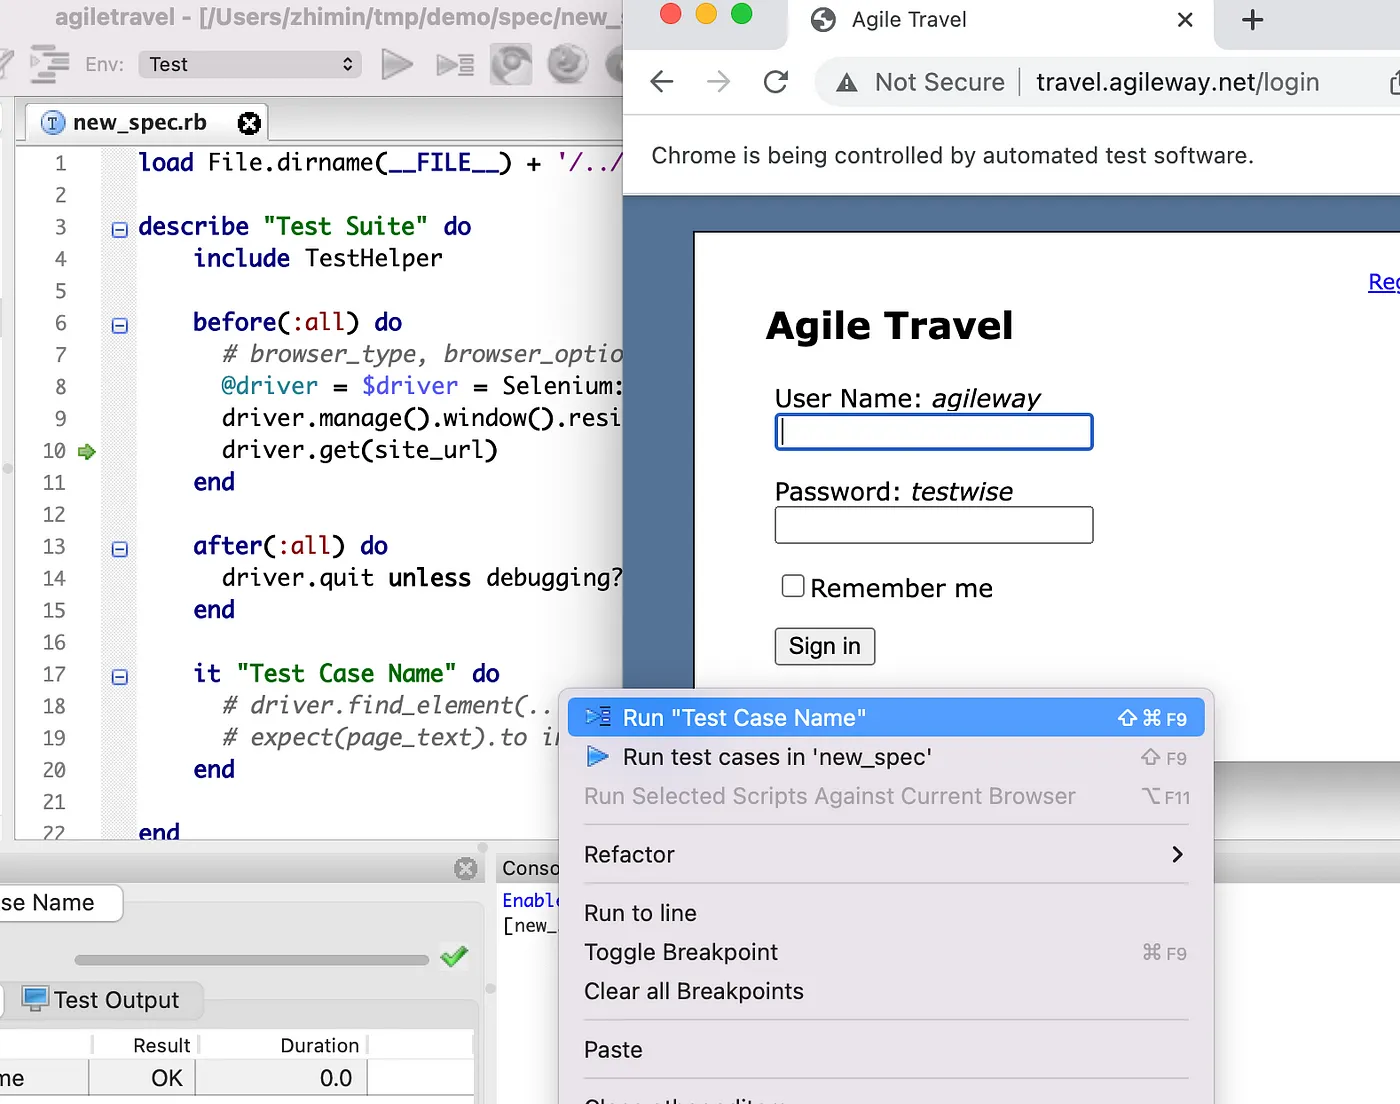Open the Test Output tab
This screenshot has height=1104, width=1400.
tap(102, 1000)
